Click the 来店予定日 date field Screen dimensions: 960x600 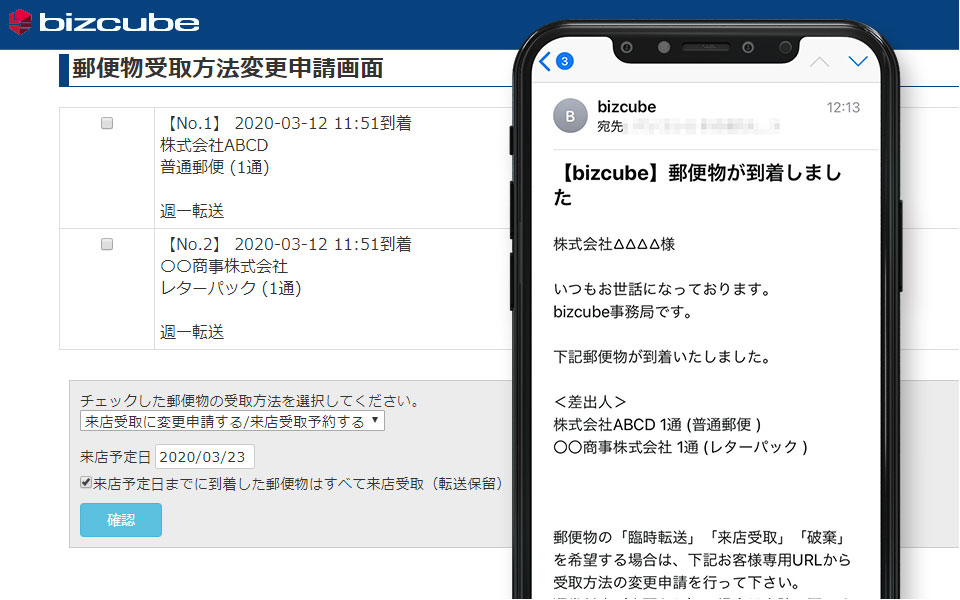point(204,457)
